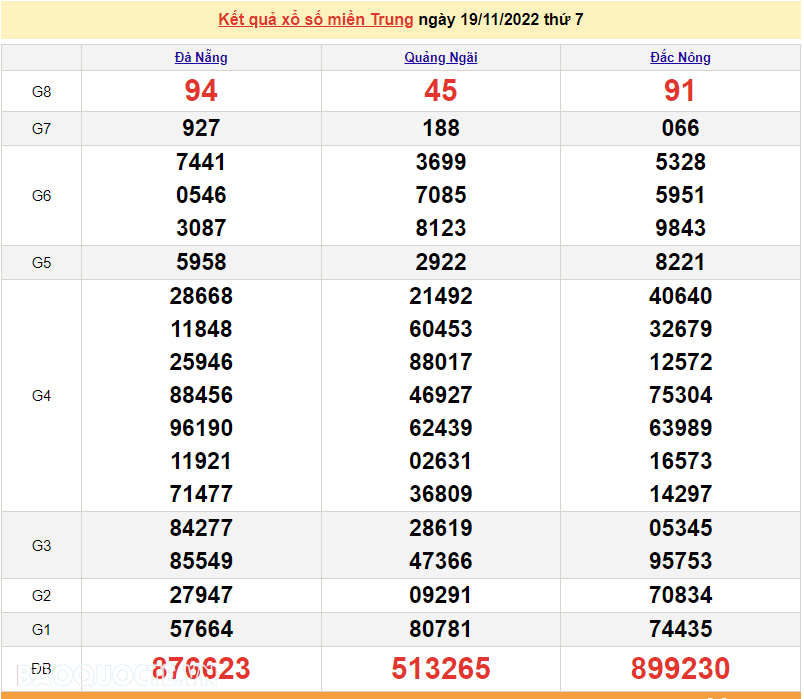Image resolution: width=804 pixels, height=699 pixels.
Task: Click the ĐB special prize row label
Action: point(41,668)
